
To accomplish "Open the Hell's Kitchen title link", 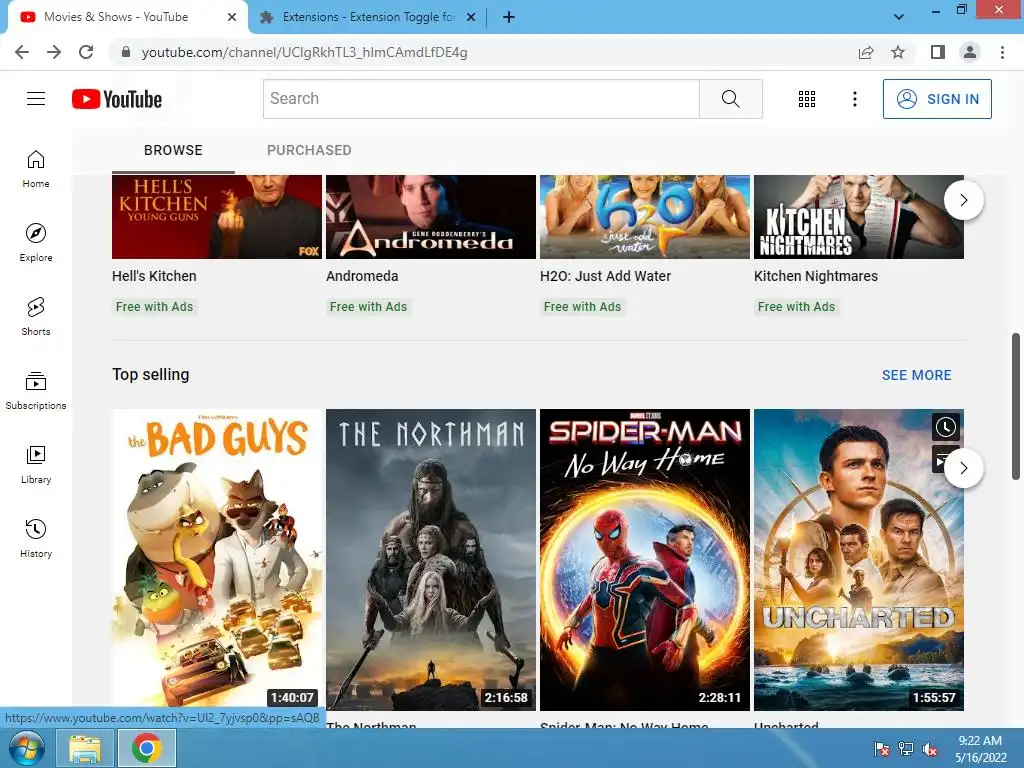I will click(154, 276).
